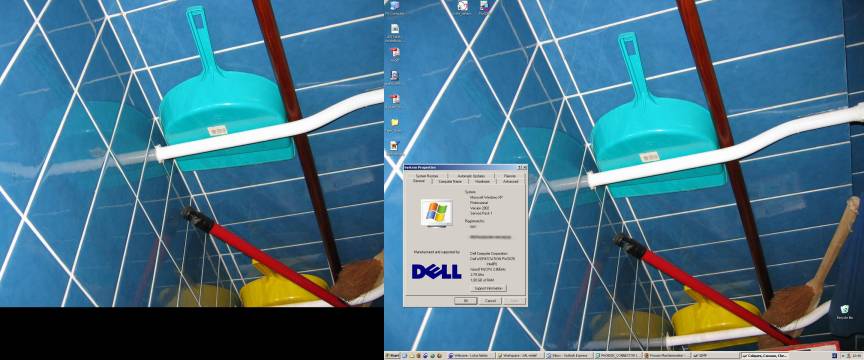The image size is (864, 360).
Task: Switch to the Hardware tab
Action: click(482, 181)
